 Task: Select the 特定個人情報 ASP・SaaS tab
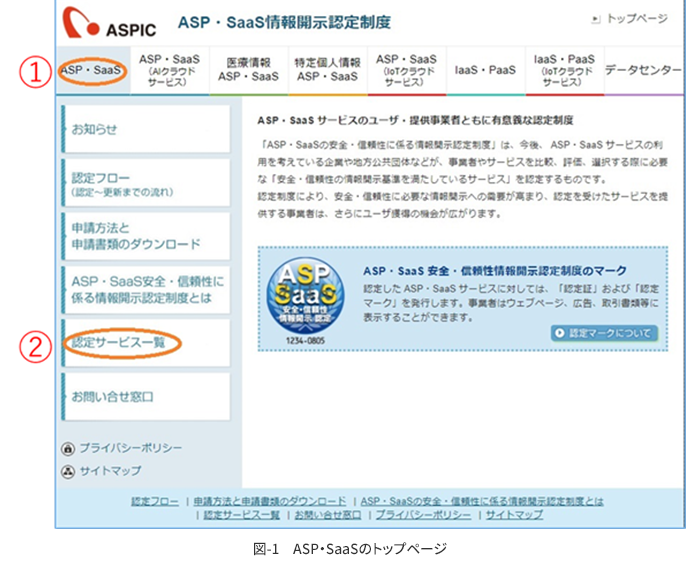click(327, 70)
